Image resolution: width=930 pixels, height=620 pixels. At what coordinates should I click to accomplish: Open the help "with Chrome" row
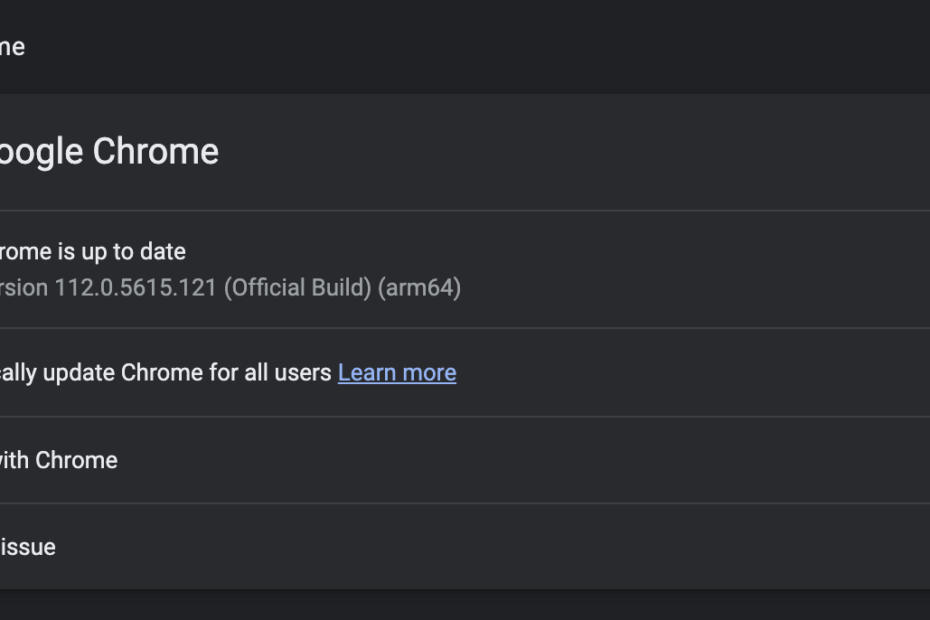pyautogui.click(x=60, y=460)
